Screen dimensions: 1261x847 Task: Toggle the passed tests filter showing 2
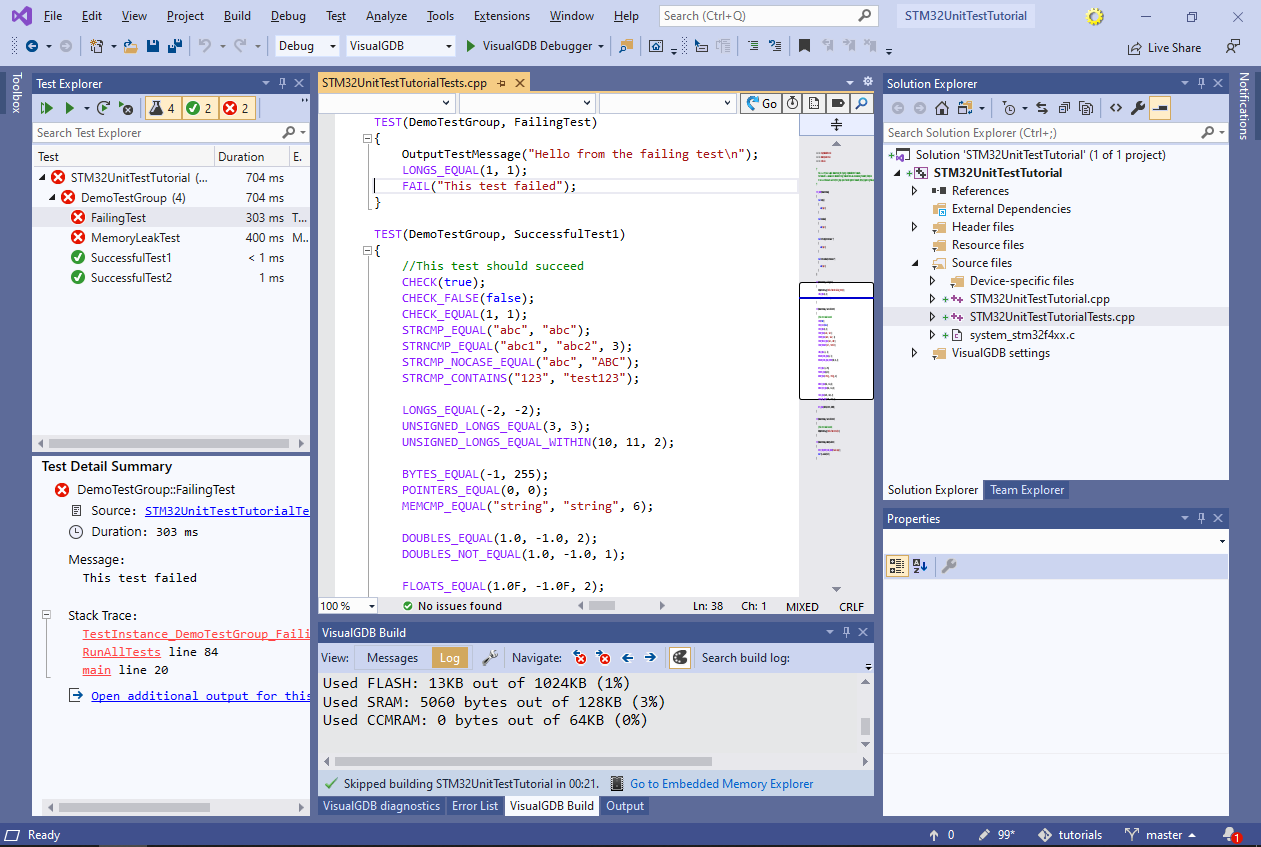(x=199, y=108)
